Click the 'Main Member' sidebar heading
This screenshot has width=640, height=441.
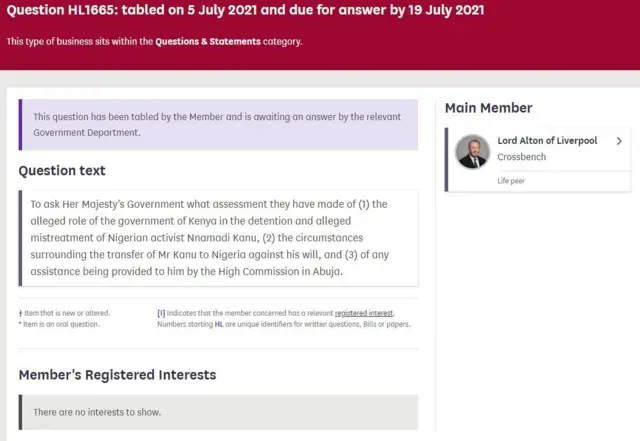488,108
